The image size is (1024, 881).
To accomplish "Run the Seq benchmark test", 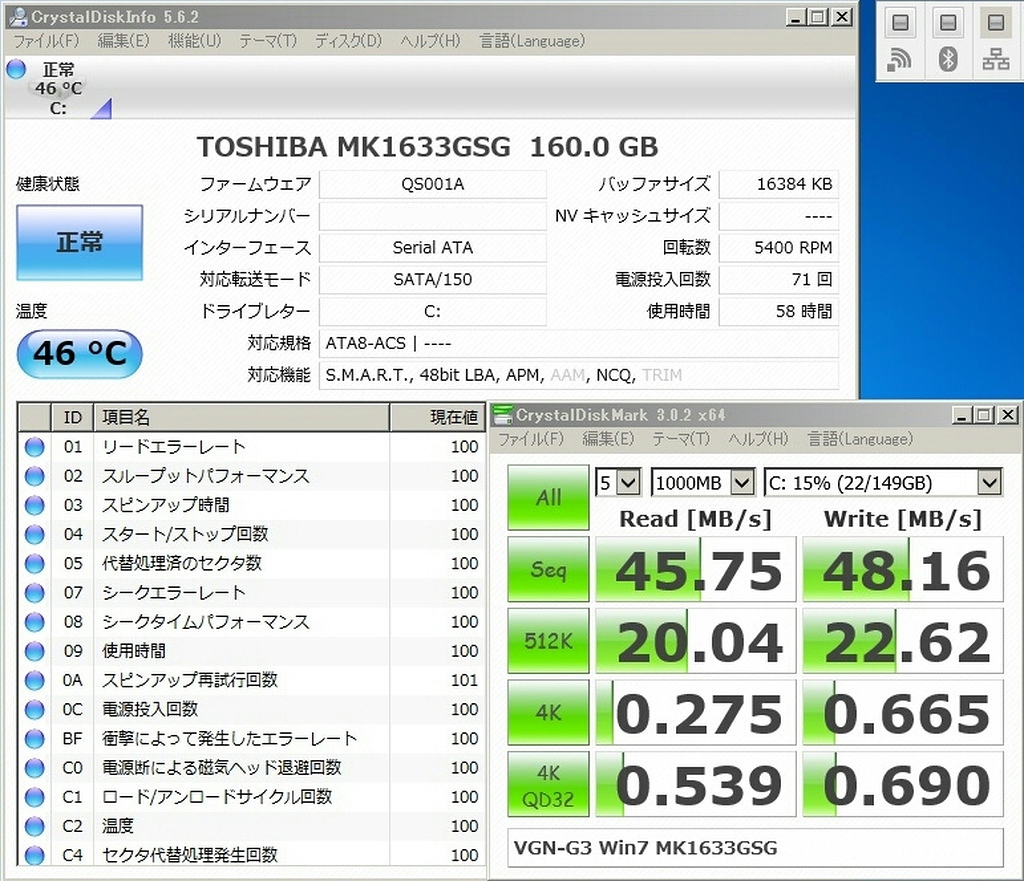I will [x=548, y=569].
